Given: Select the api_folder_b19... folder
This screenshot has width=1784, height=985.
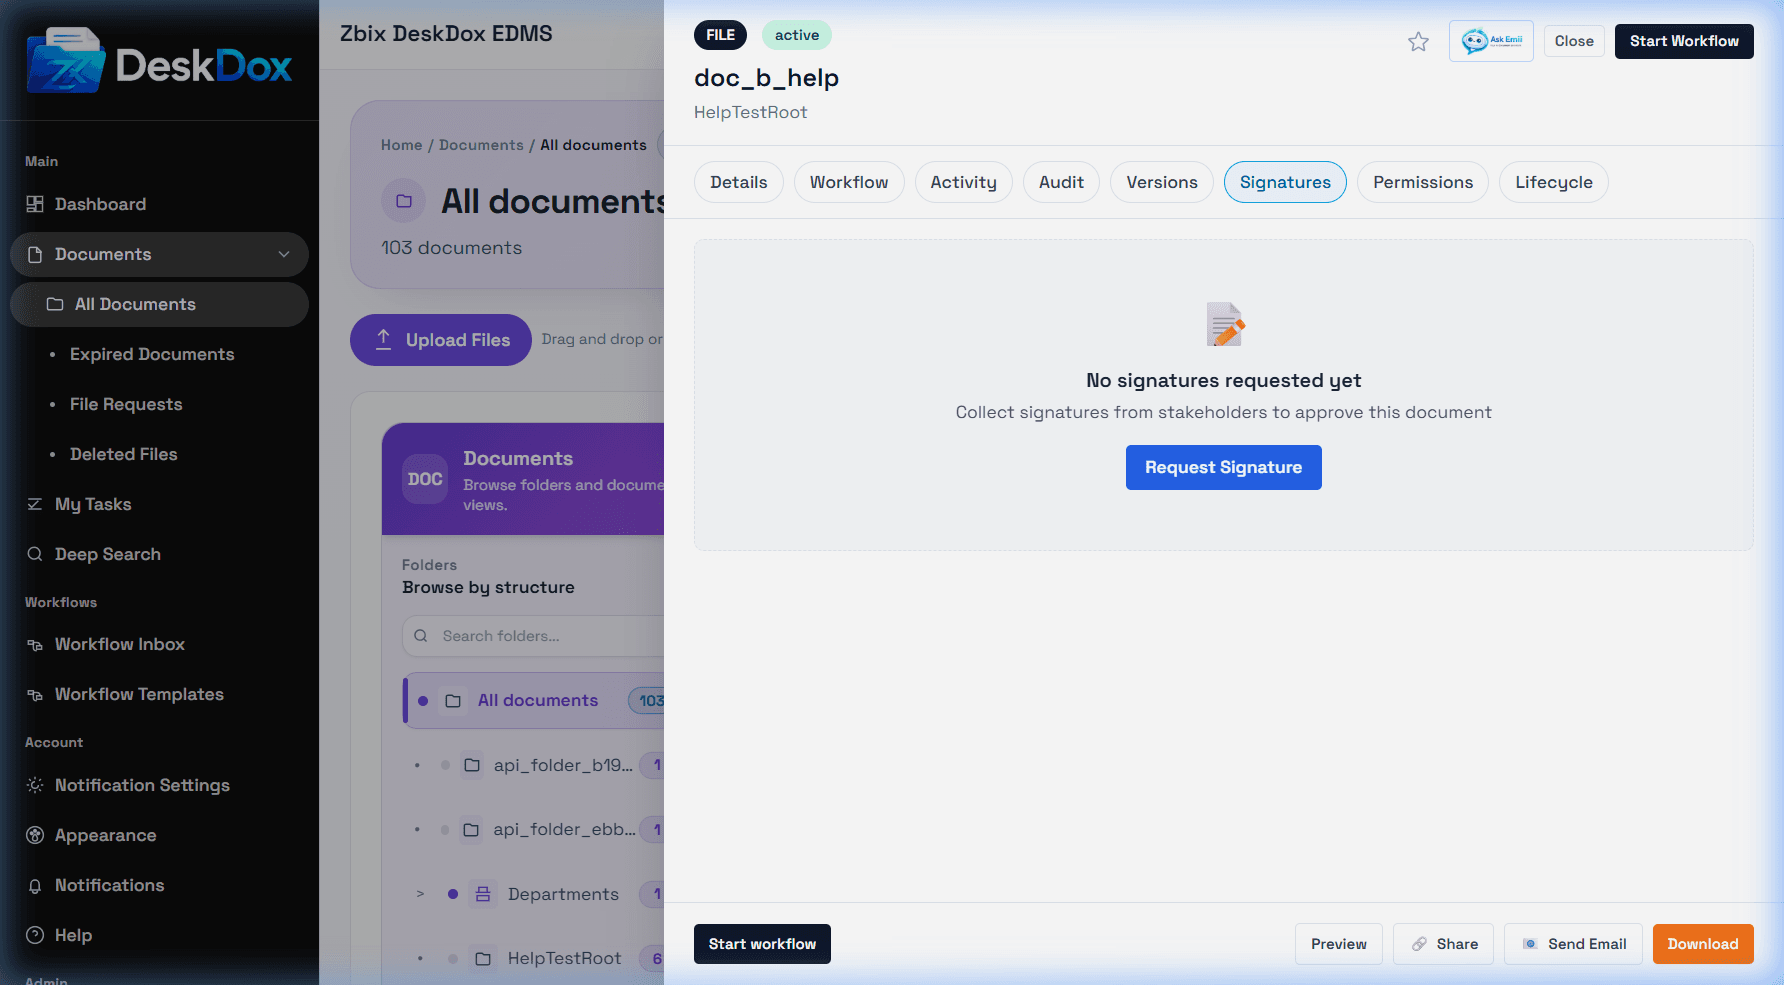Looking at the screenshot, I should point(562,765).
